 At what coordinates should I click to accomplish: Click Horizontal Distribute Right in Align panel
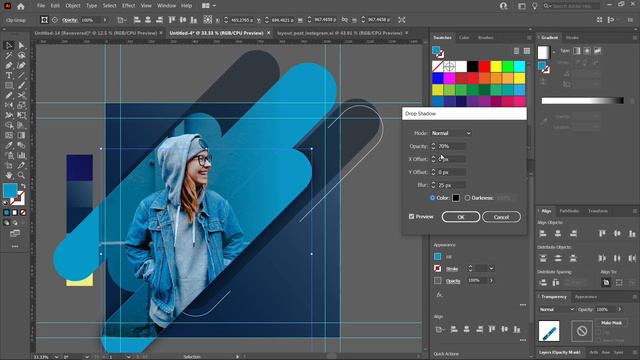click(632, 258)
